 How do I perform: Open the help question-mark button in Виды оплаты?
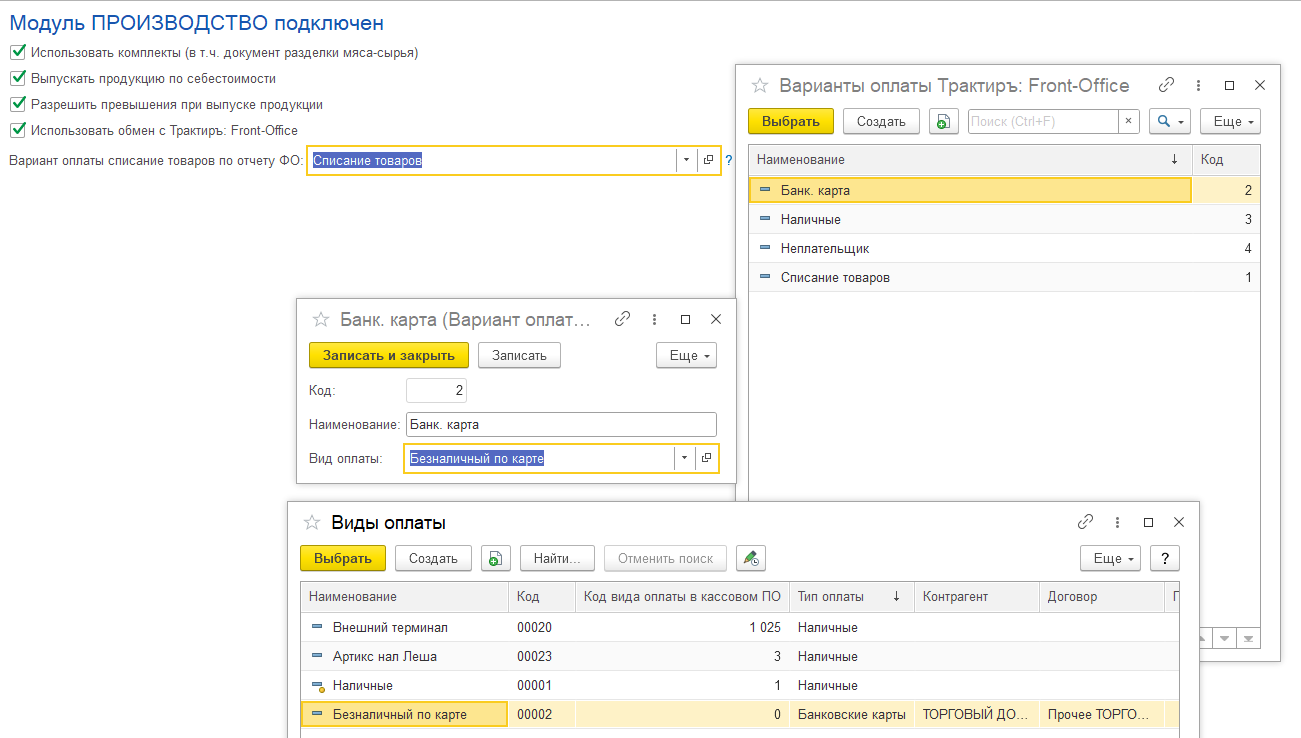[1164, 559]
